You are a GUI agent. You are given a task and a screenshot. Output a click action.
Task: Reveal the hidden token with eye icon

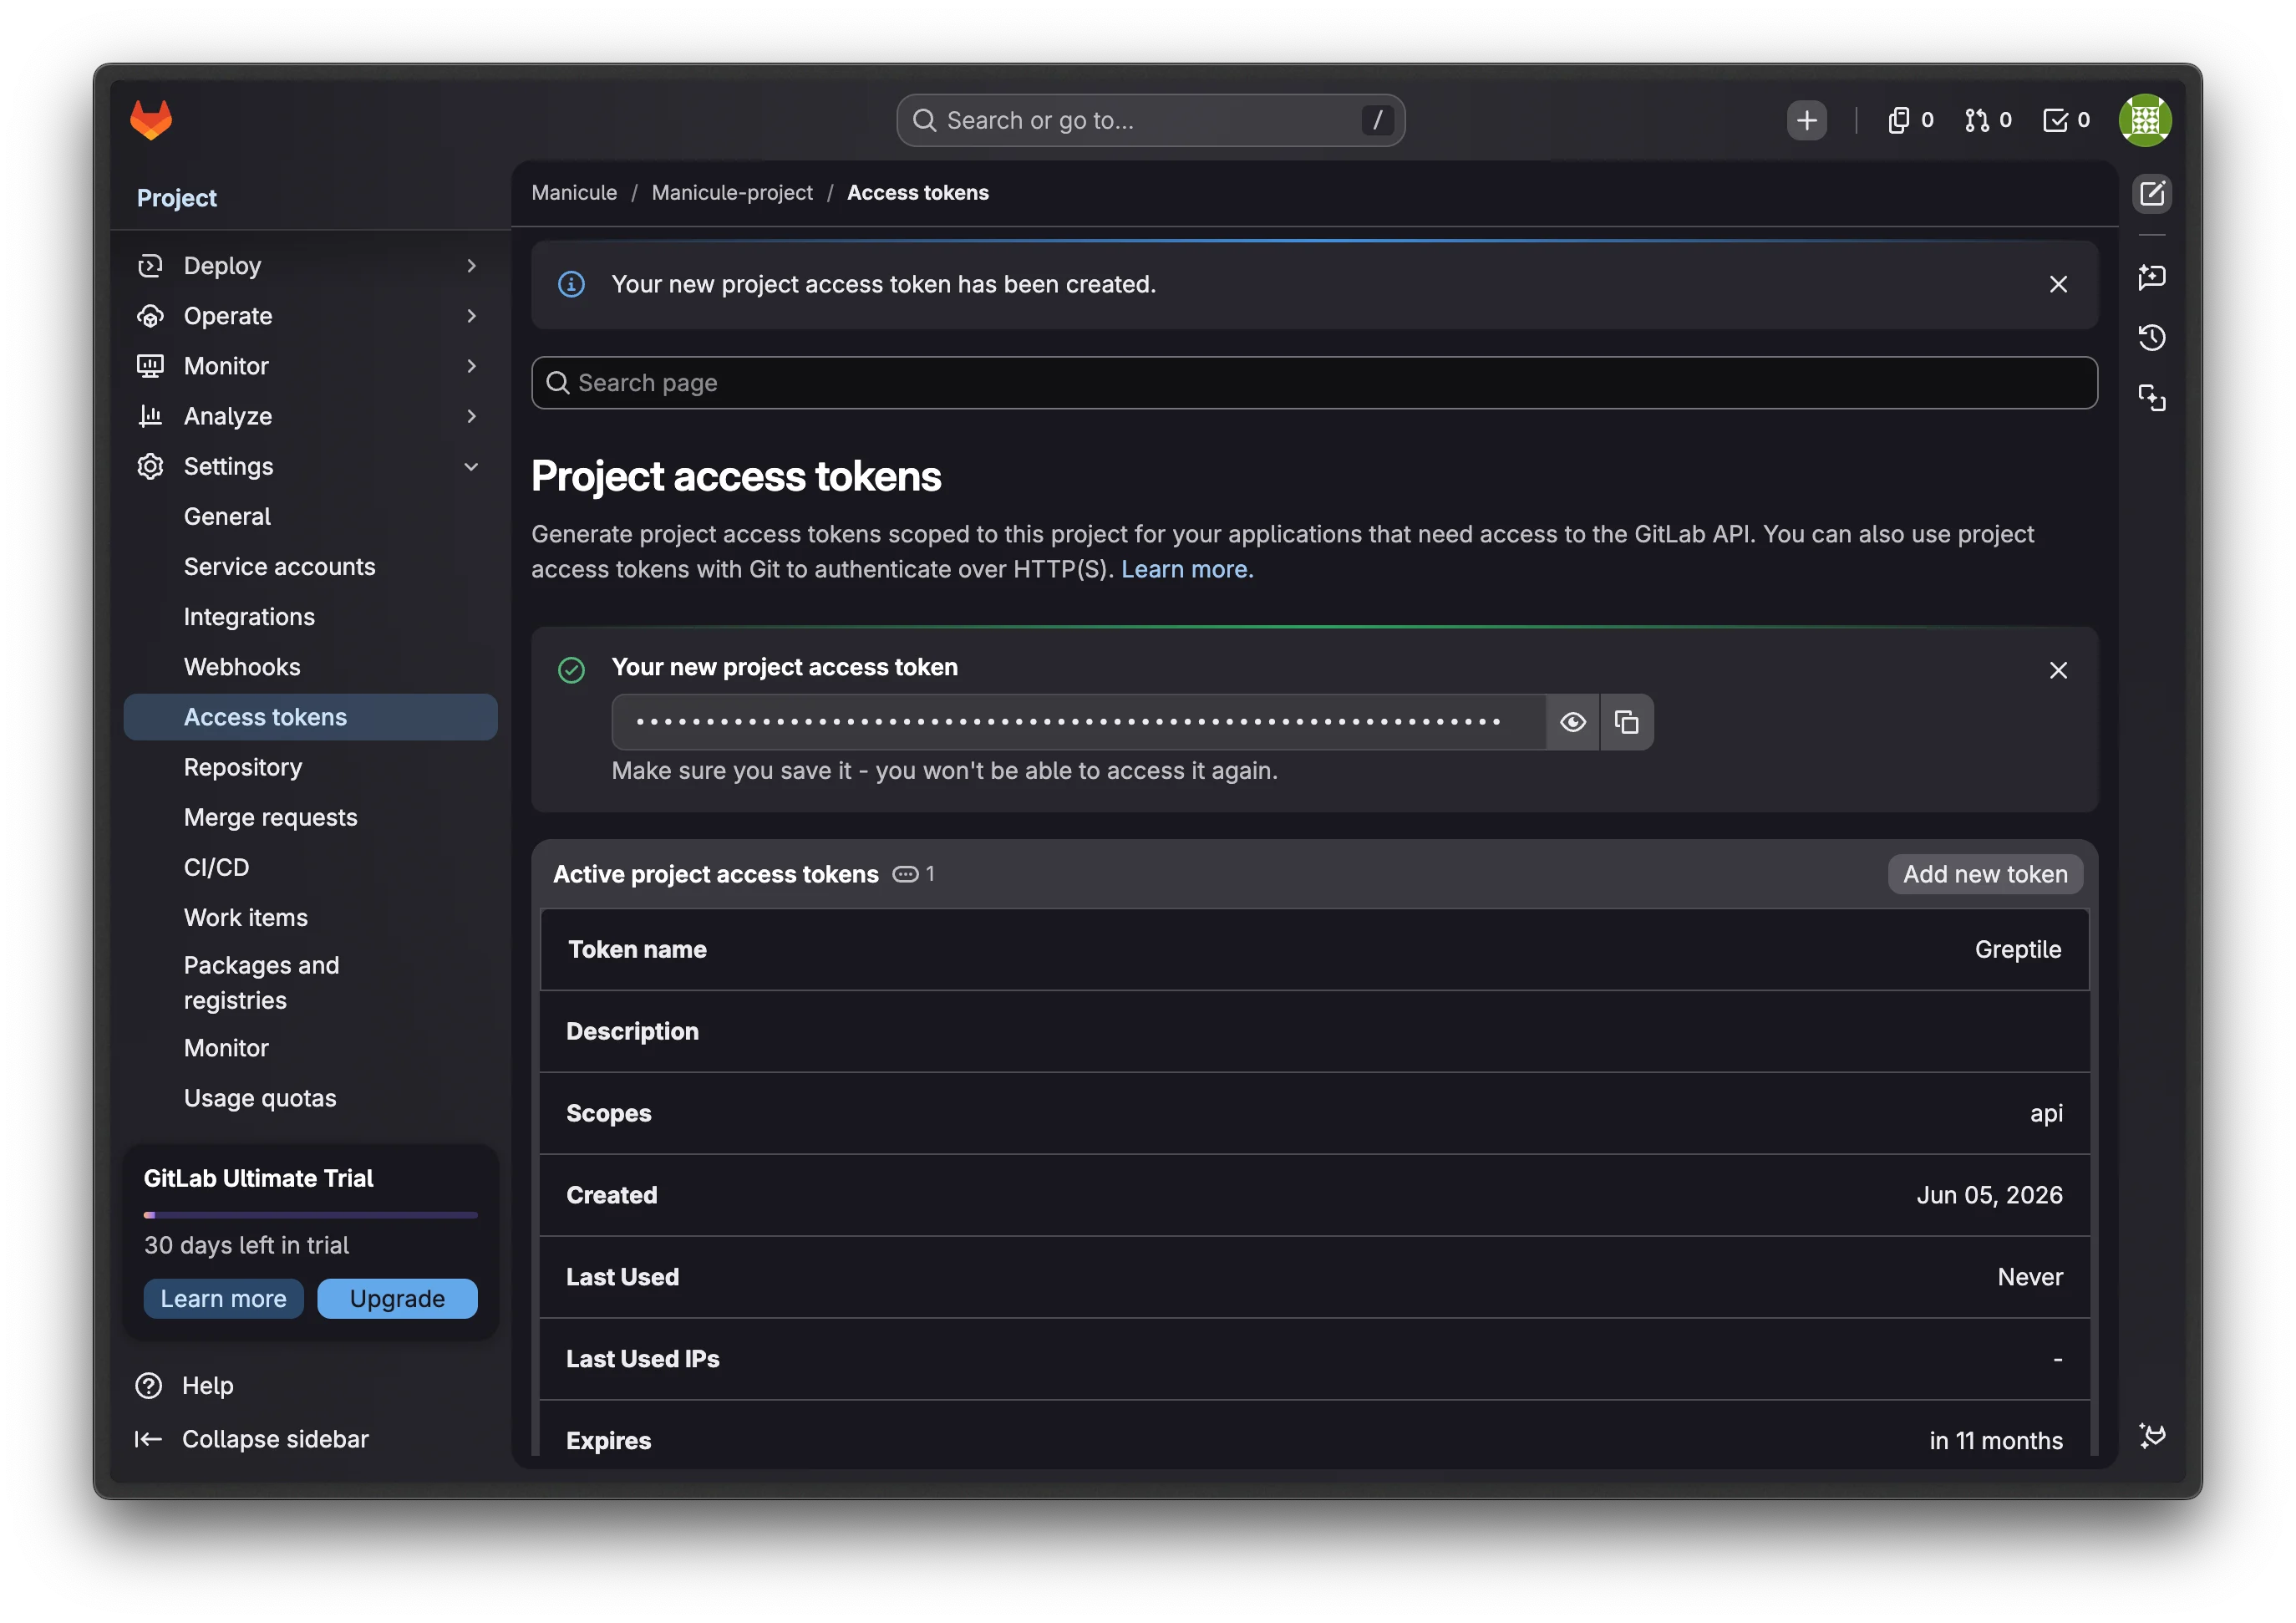tap(1572, 722)
